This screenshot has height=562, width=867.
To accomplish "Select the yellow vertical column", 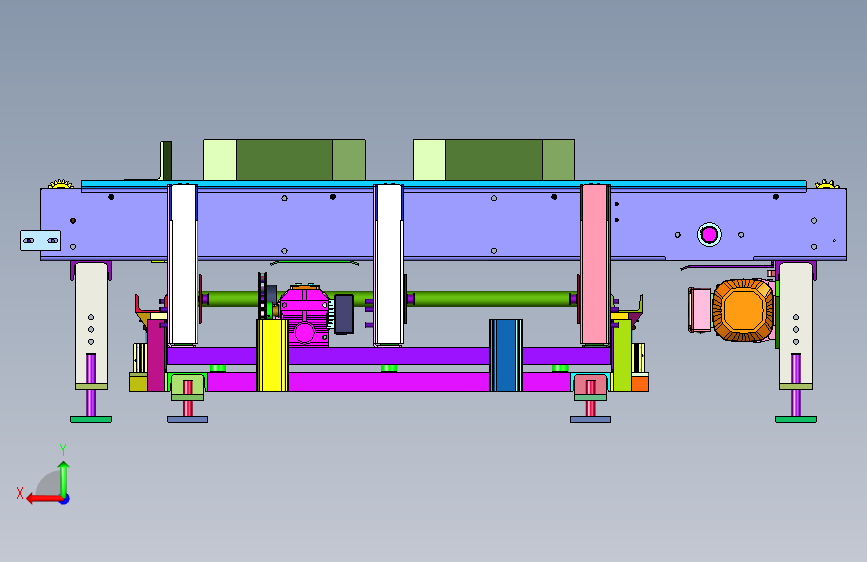I will click(272, 355).
